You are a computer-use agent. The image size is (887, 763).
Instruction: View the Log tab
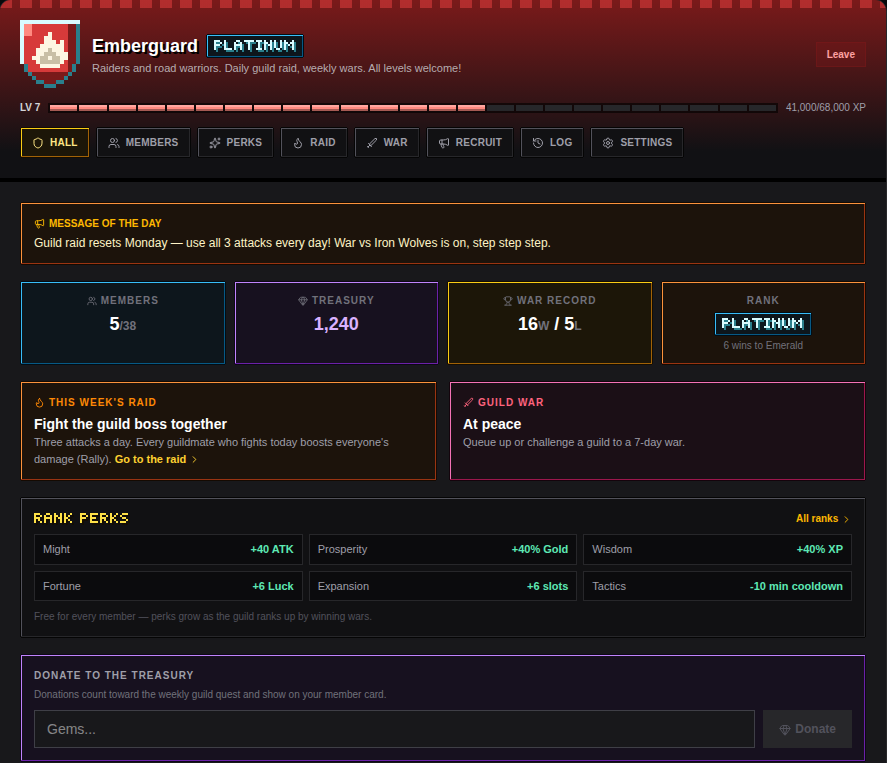click(552, 143)
